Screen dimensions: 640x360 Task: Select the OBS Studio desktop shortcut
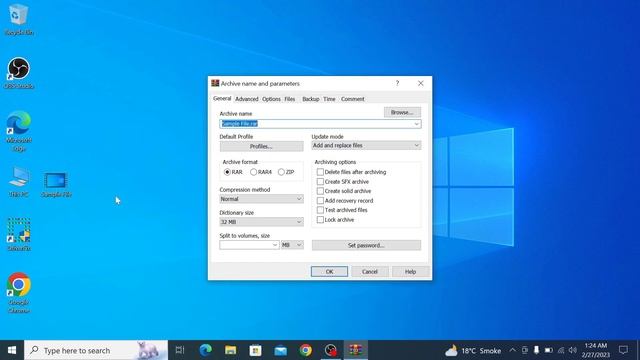click(x=18, y=73)
